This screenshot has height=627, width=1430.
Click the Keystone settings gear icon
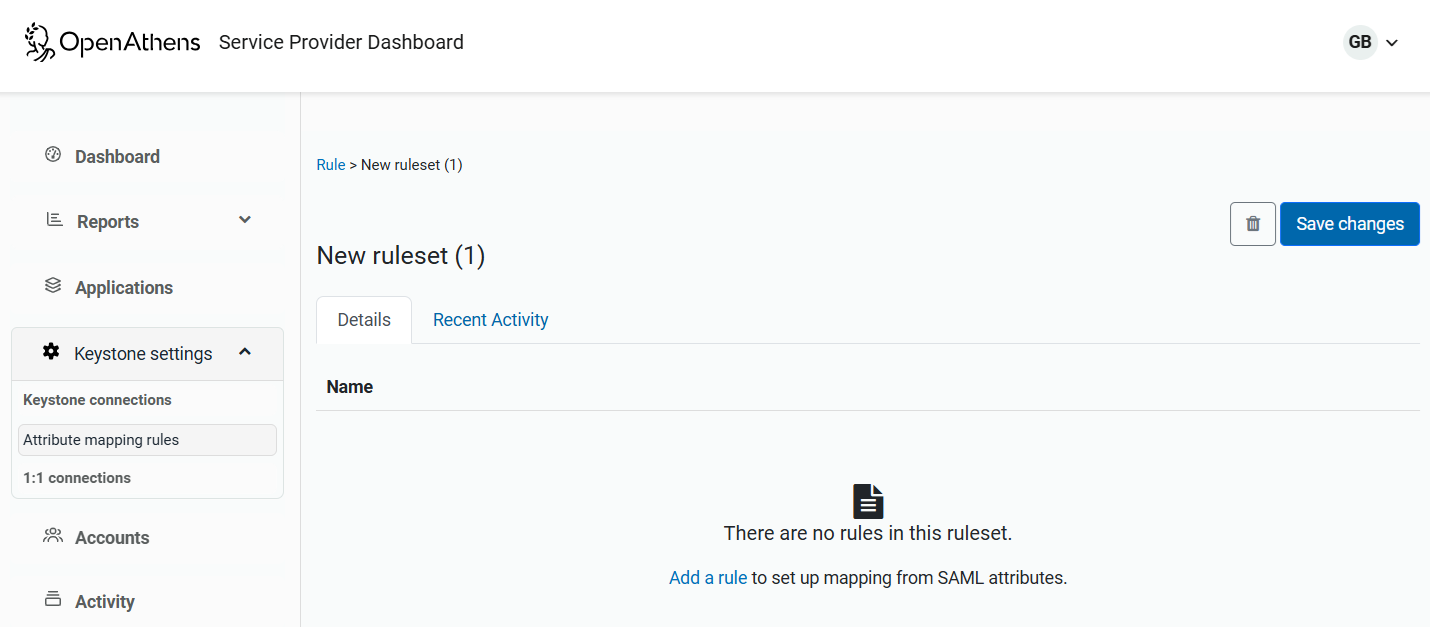[x=50, y=352]
